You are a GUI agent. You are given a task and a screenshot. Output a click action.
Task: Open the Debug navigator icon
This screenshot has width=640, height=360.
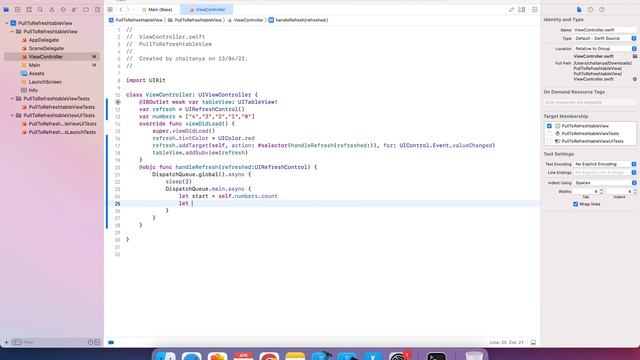click(x=74, y=9)
